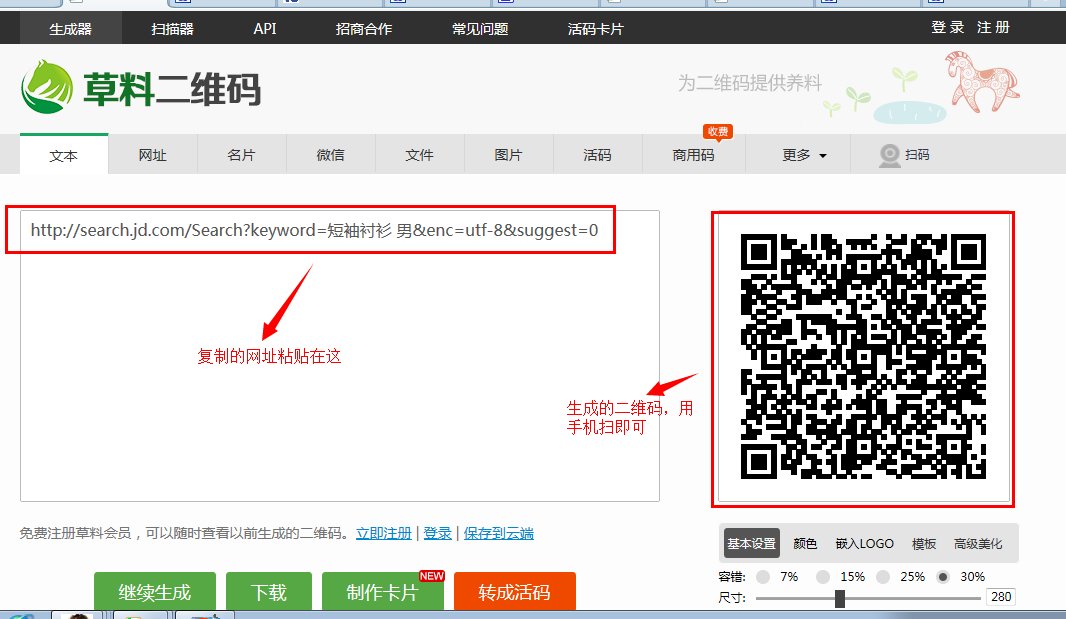The height and width of the screenshot is (619, 1066).
Task: Switch to the 微信 tab
Action: (331, 155)
